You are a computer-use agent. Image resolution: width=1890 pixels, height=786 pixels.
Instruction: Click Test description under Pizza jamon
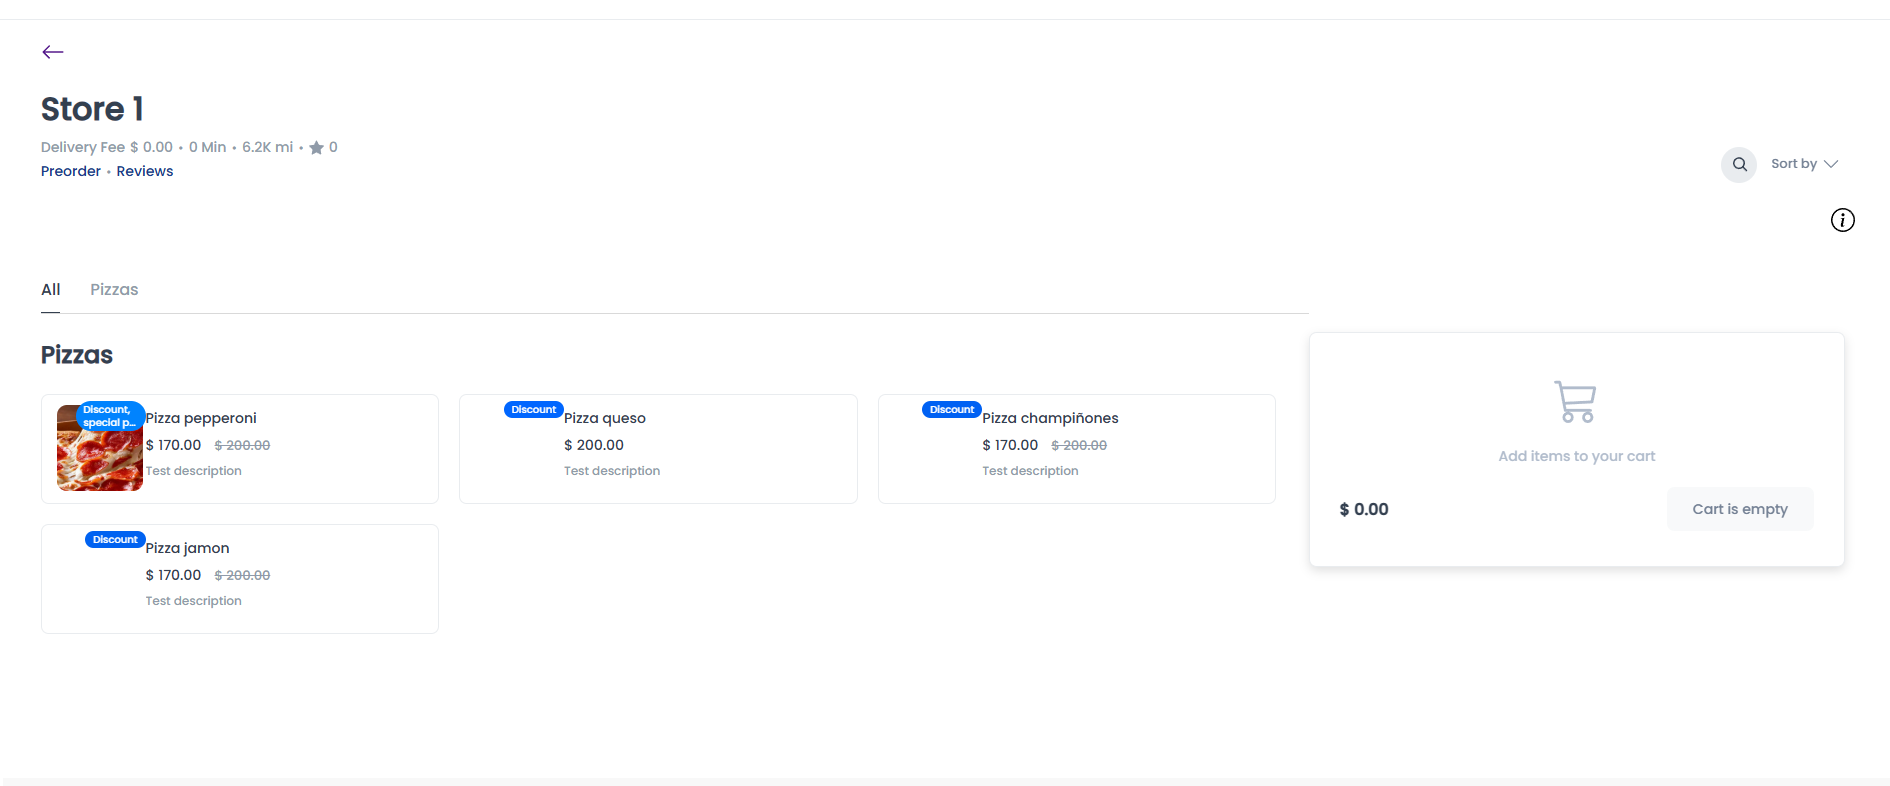194,601
